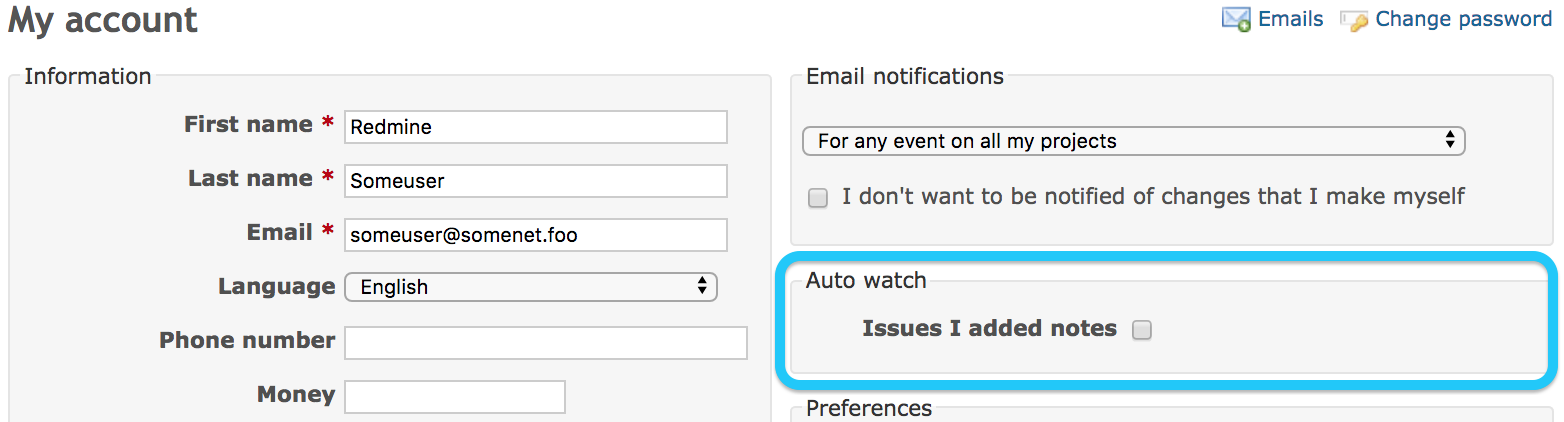Expand the email notifications event dropdown
1564x422 pixels.
pyautogui.click(x=1133, y=141)
